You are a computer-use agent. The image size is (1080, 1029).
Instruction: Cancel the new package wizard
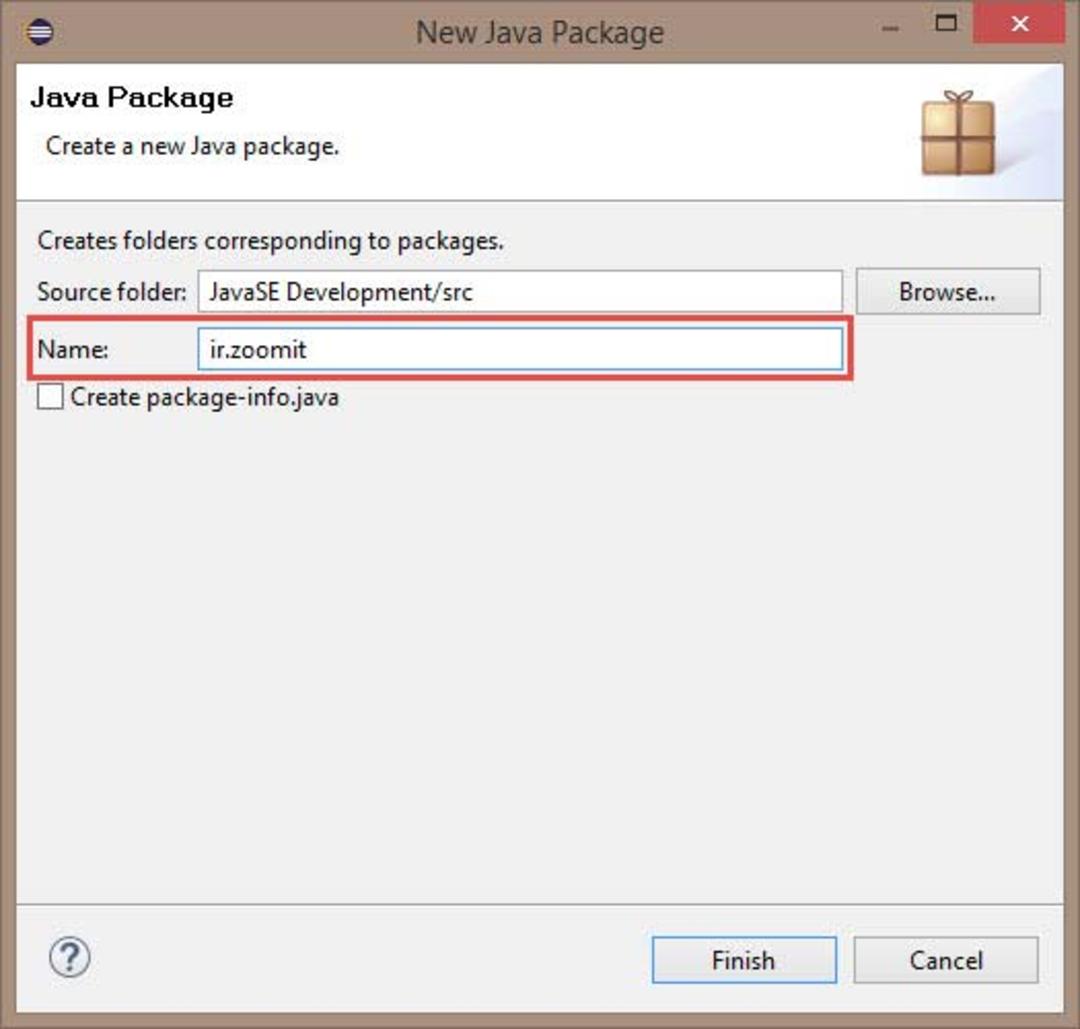coord(946,959)
